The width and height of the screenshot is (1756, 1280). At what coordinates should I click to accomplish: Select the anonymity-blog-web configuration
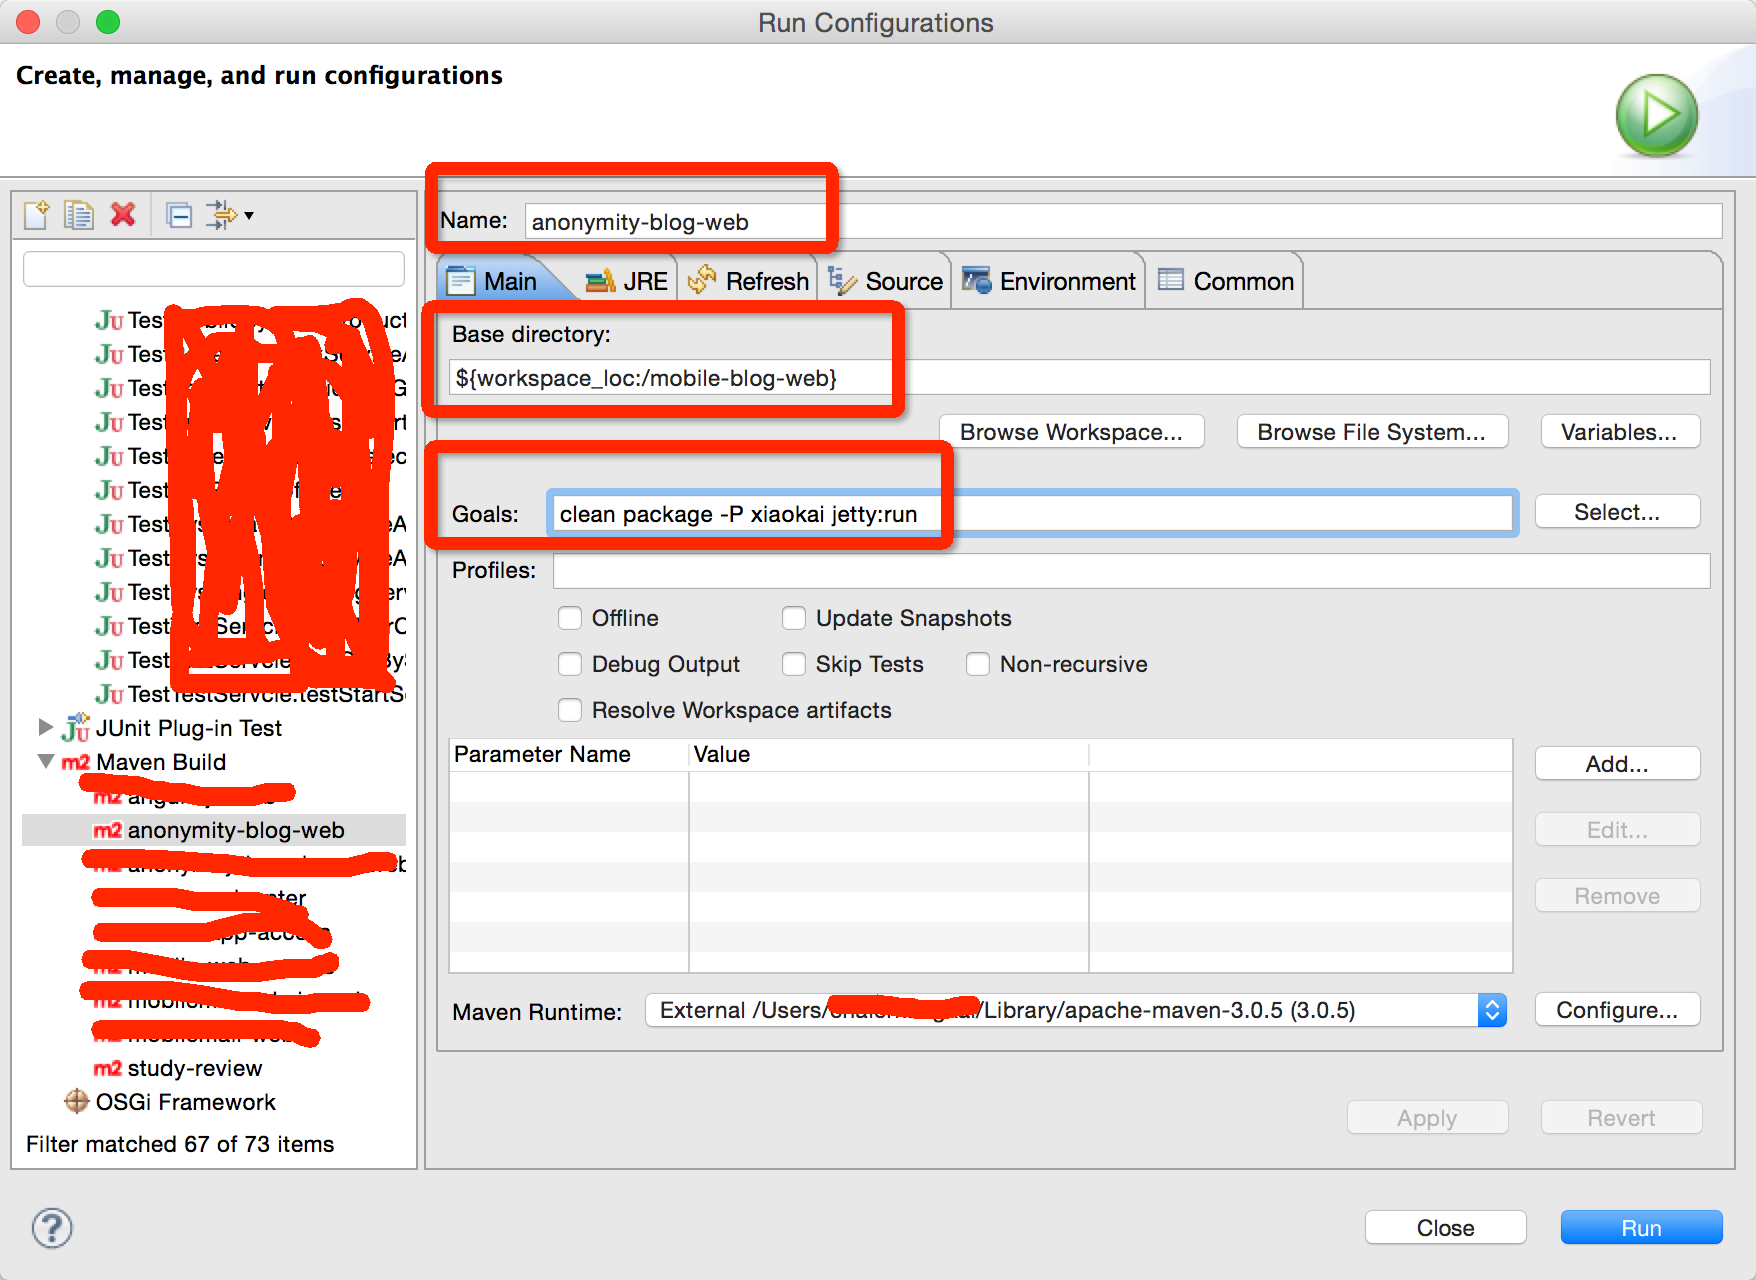(x=214, y=830)
